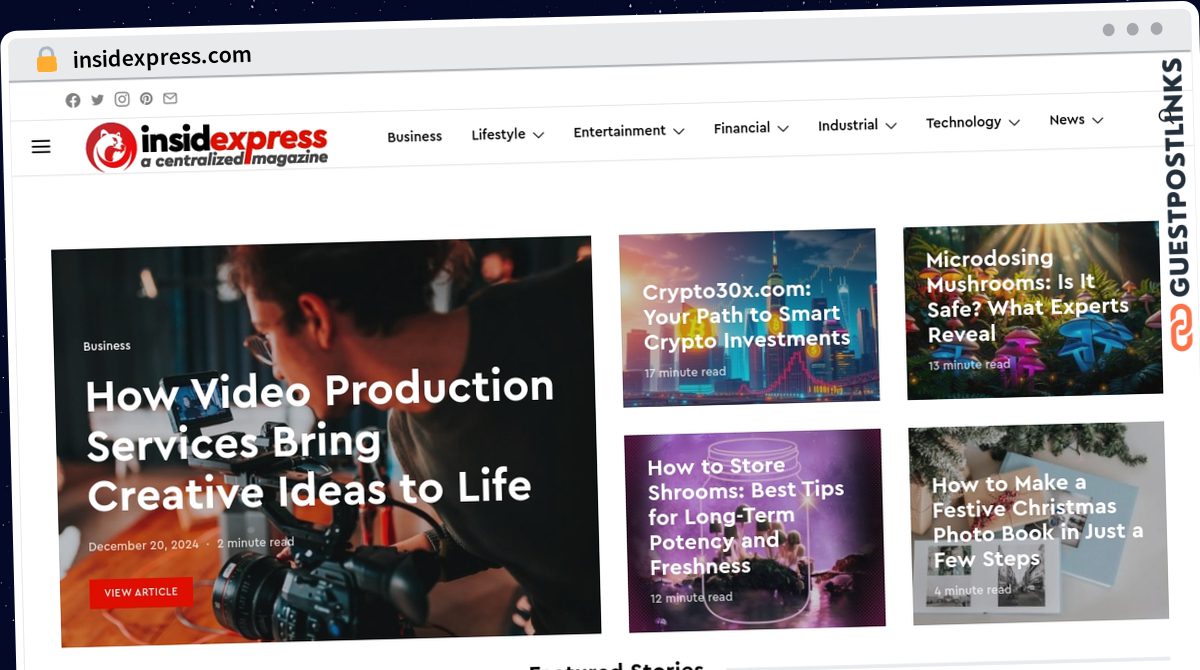The height and width of the screenshot is (670, 1200).
Task: Open the Festive Christmas Photo Book article
Action: tap(1038, 522)
